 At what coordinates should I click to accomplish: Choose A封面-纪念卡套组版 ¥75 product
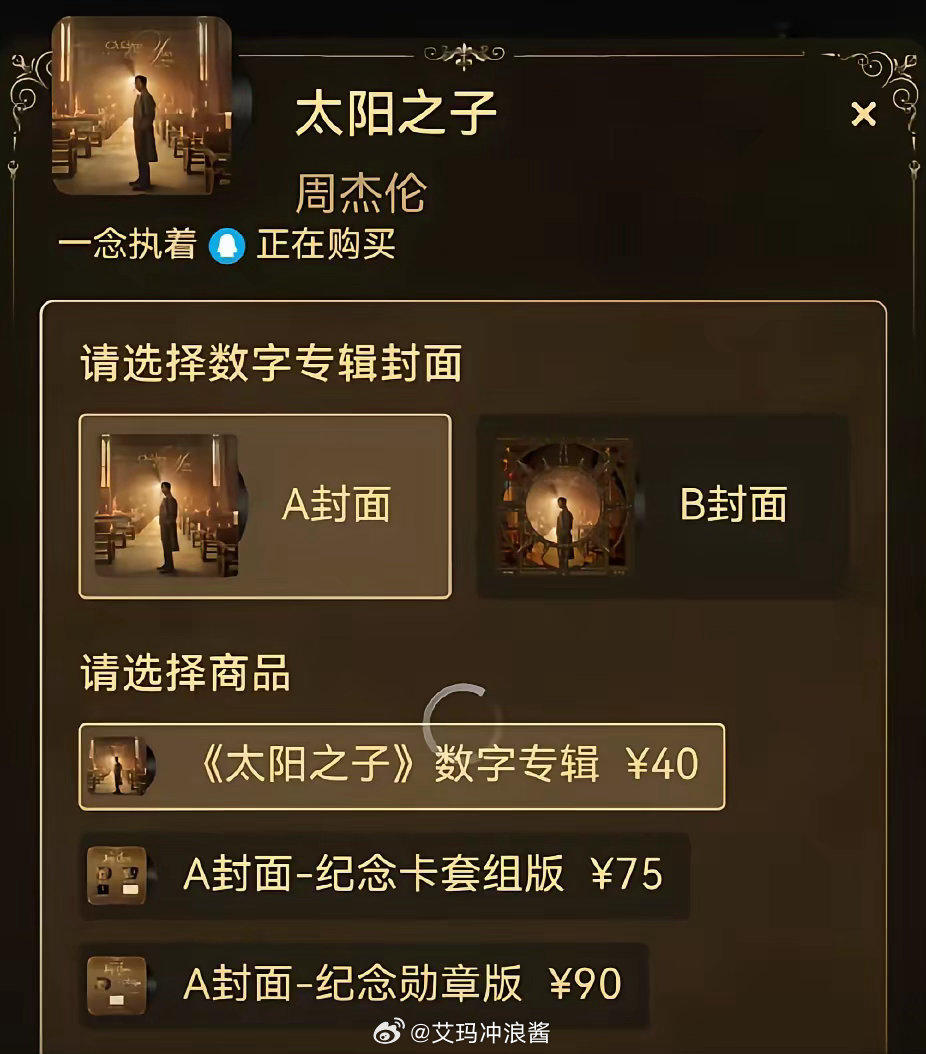[384, 876]
